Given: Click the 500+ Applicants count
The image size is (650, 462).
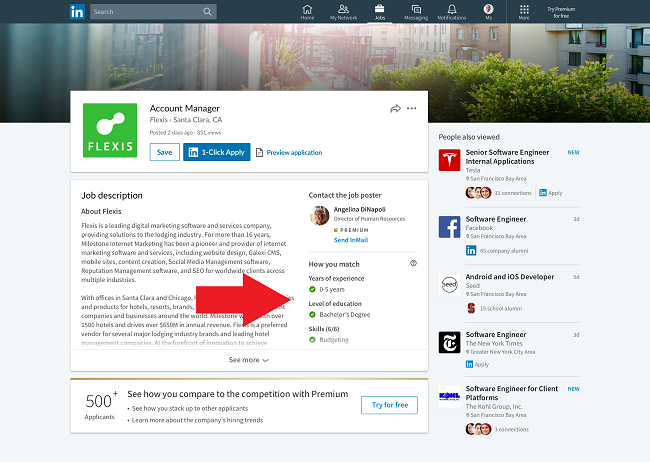Looking at the screenshot, I should [x=101, y=406].
